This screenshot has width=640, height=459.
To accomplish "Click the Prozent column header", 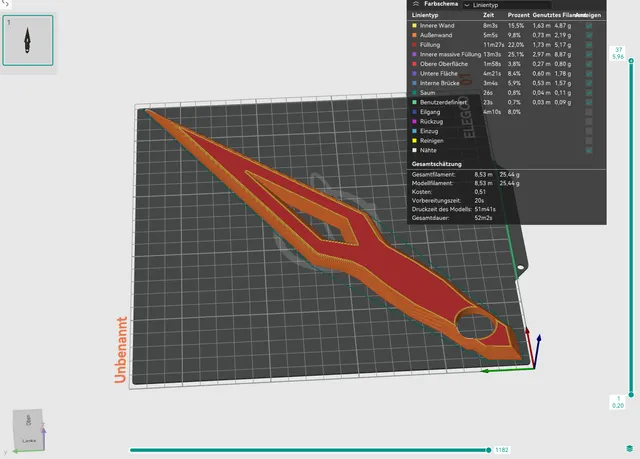I will [518, 15].
